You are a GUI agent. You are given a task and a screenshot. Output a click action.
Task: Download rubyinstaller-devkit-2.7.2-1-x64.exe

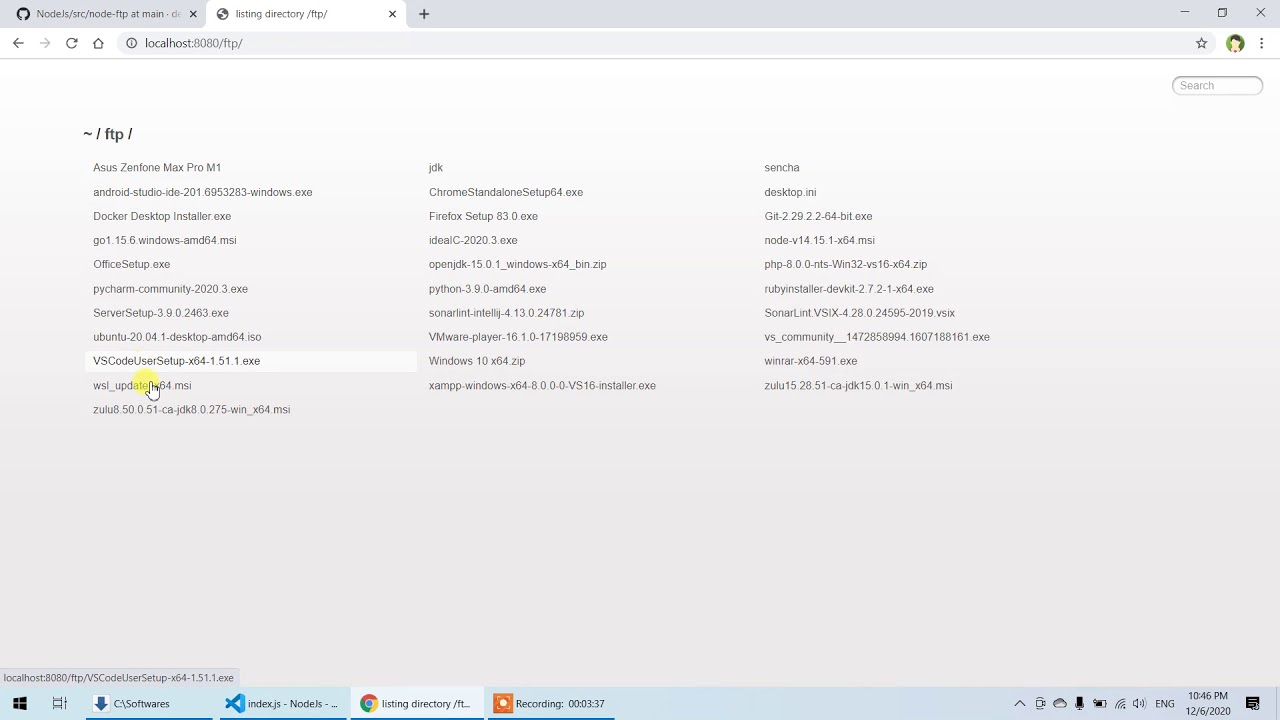(x=849, y=289)
